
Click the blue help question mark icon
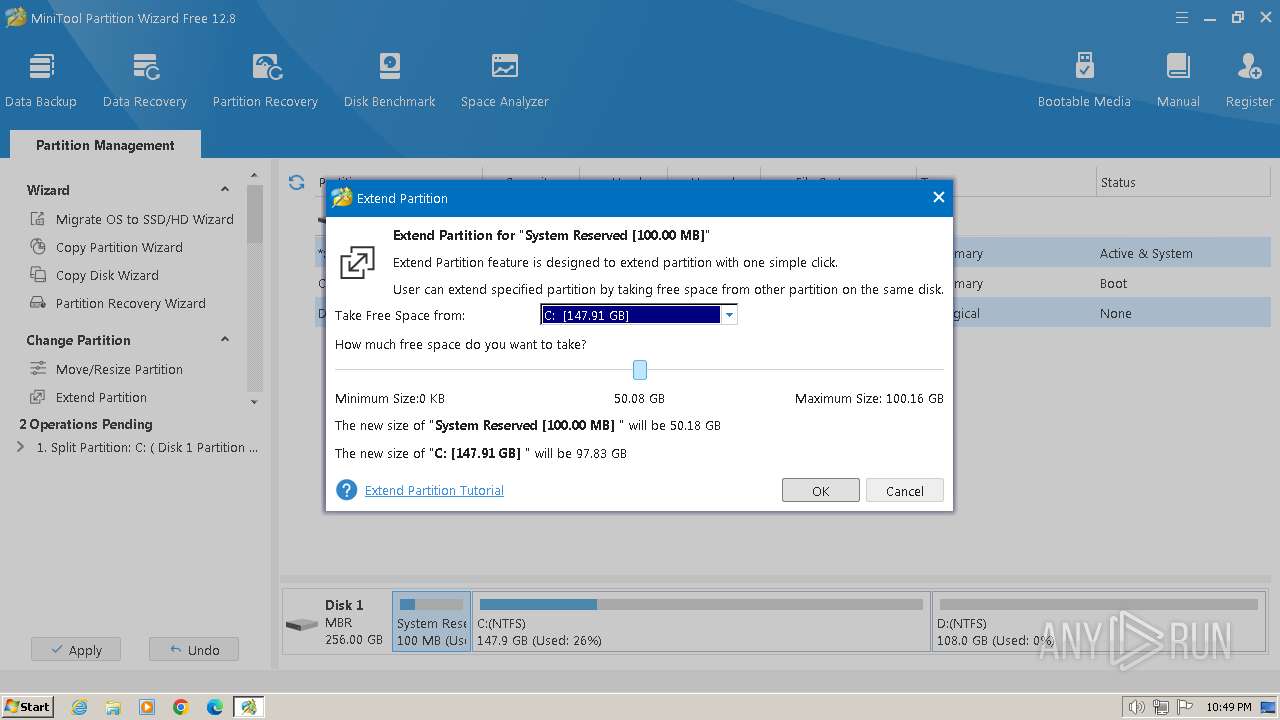346,490
